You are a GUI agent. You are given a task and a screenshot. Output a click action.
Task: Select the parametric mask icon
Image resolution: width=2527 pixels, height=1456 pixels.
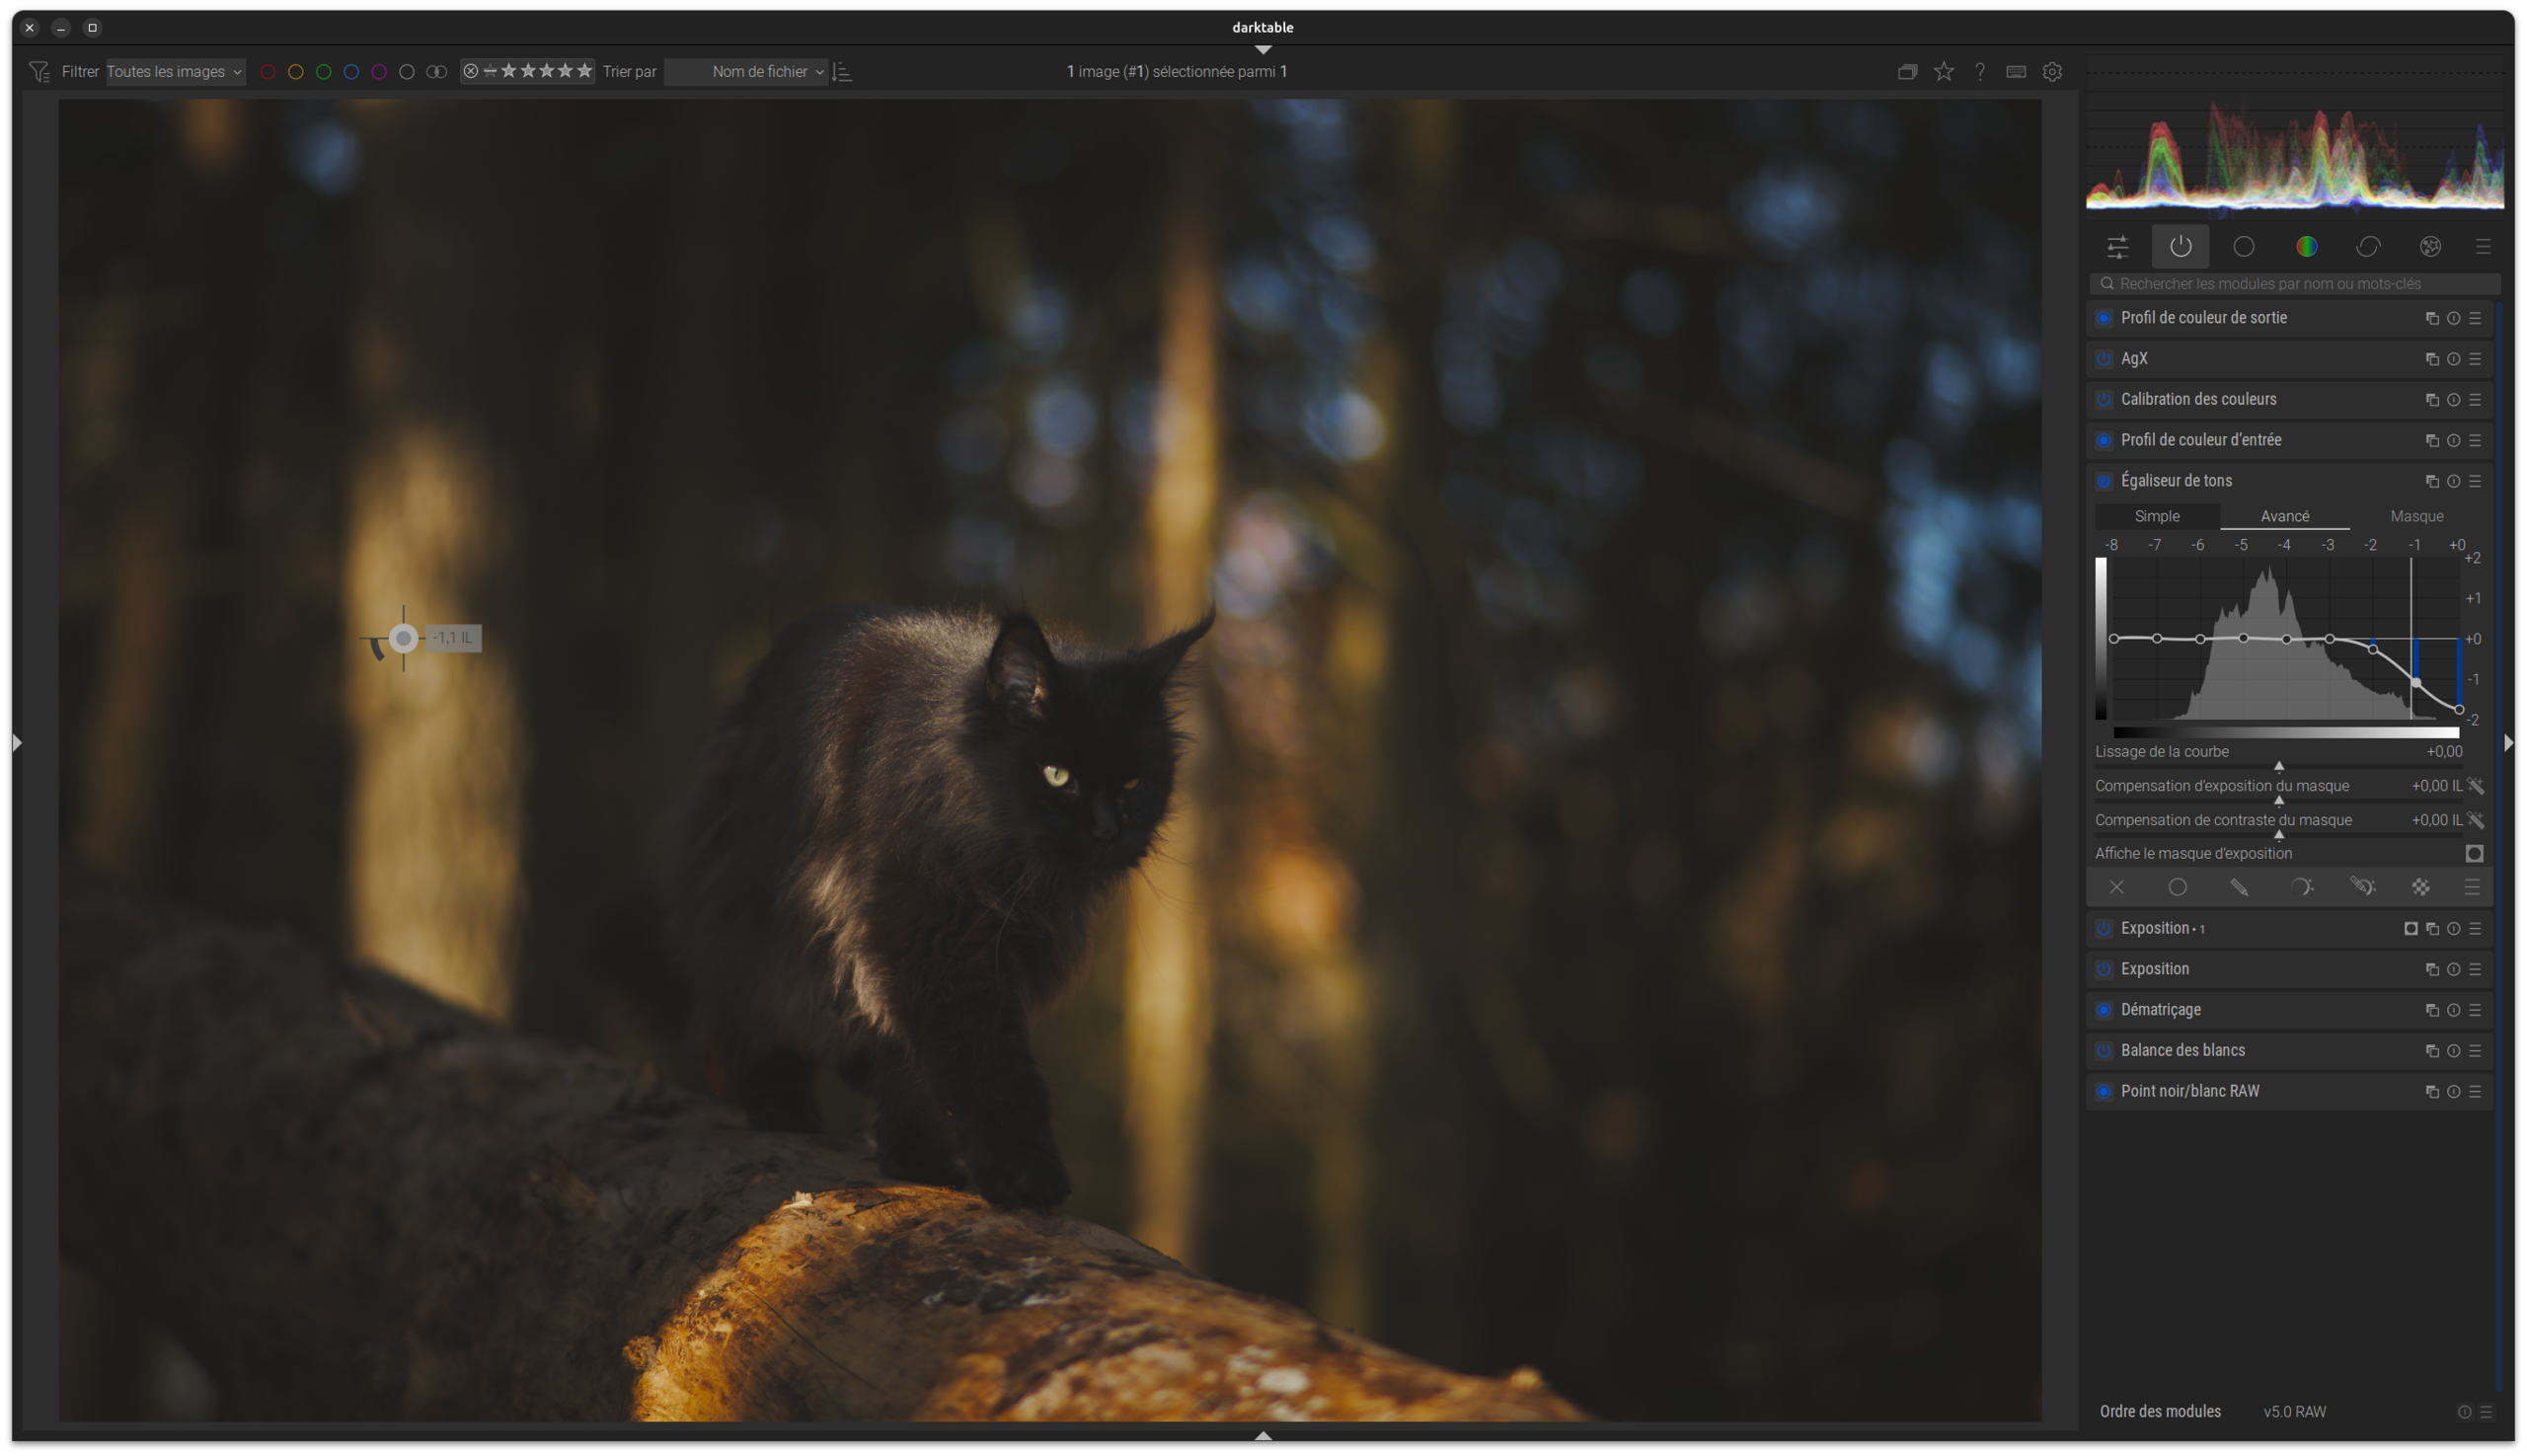[x=2300, y=887]
